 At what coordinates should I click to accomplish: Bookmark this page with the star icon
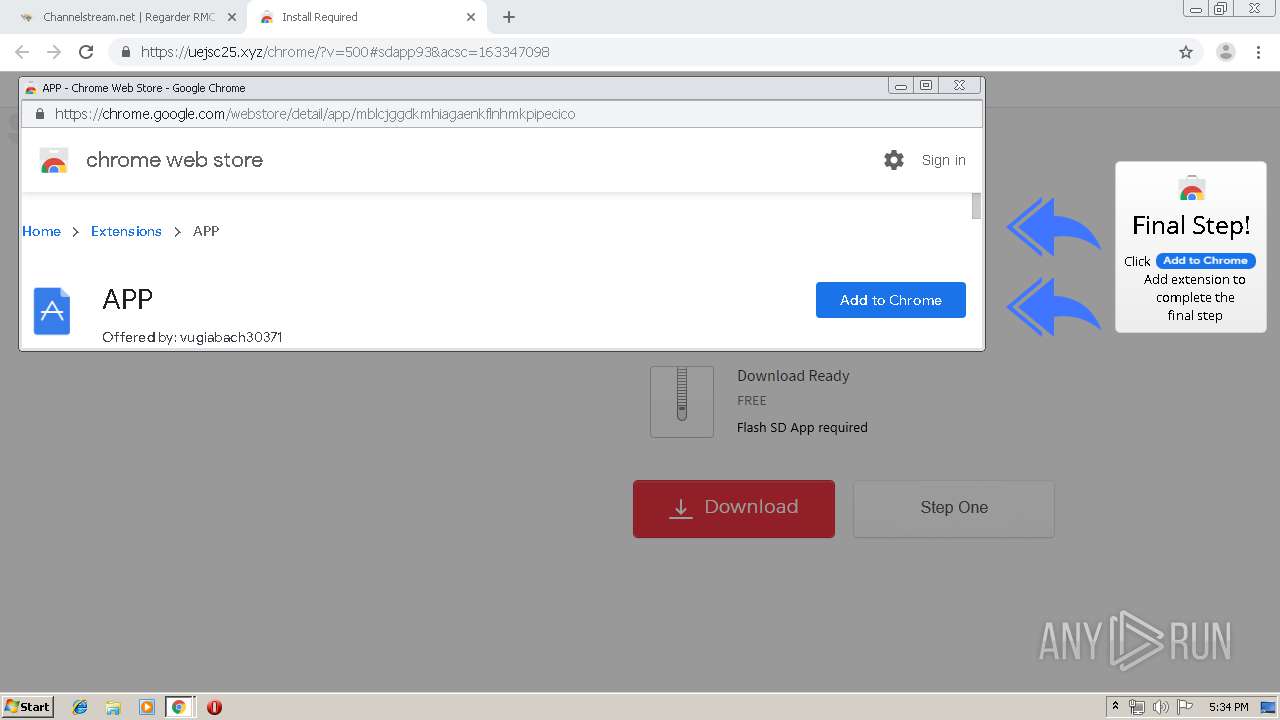click(1186, 52)
